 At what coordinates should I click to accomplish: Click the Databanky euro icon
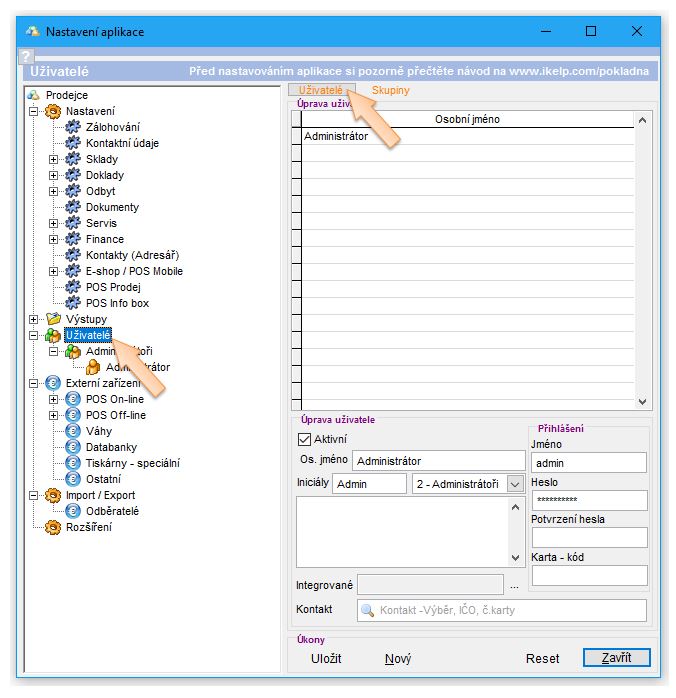tap(72, 447)
